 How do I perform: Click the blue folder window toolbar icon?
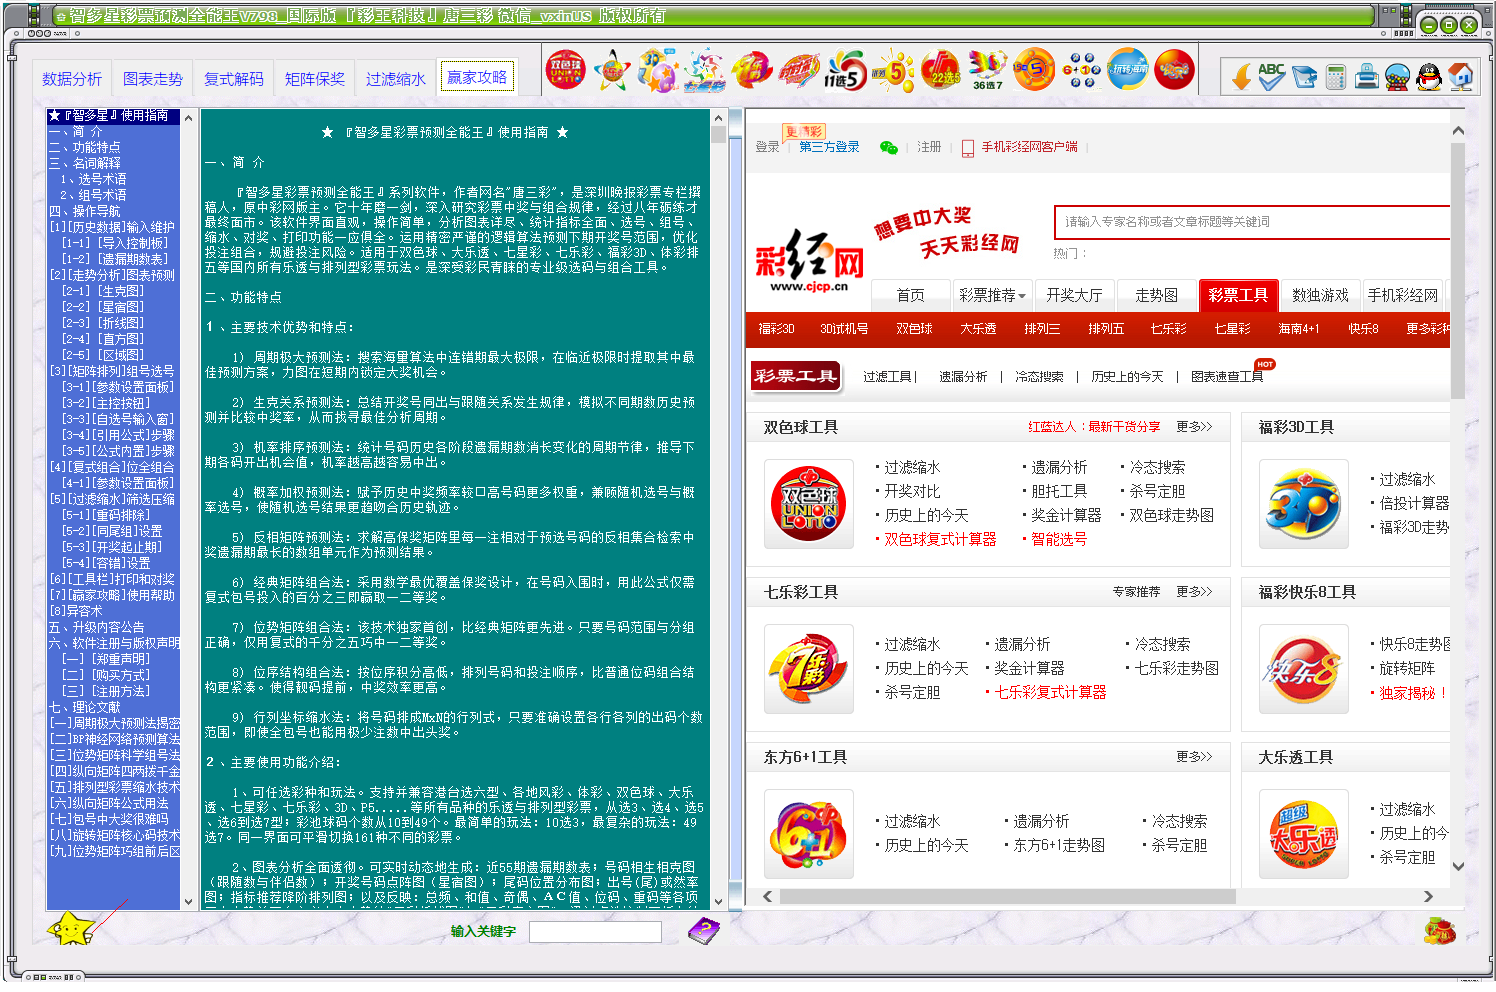point(1304,76)
